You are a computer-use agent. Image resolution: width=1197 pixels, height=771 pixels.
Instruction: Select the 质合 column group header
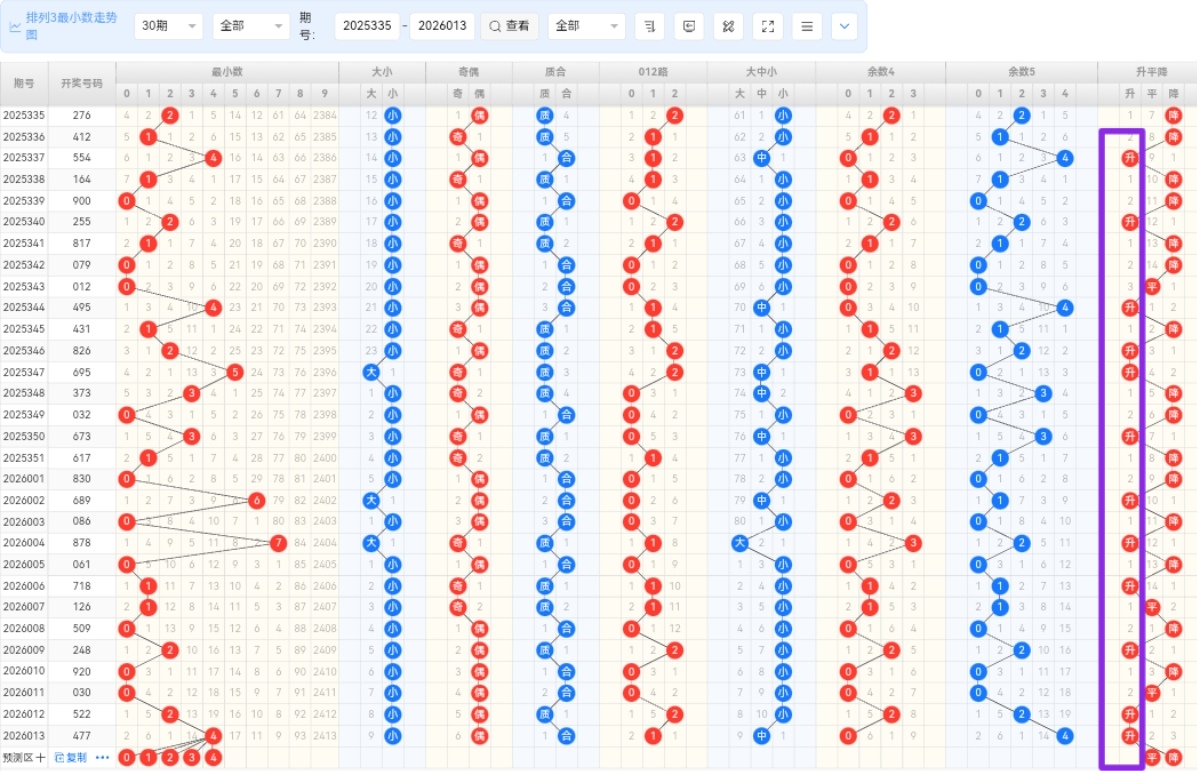click(556, 72)
